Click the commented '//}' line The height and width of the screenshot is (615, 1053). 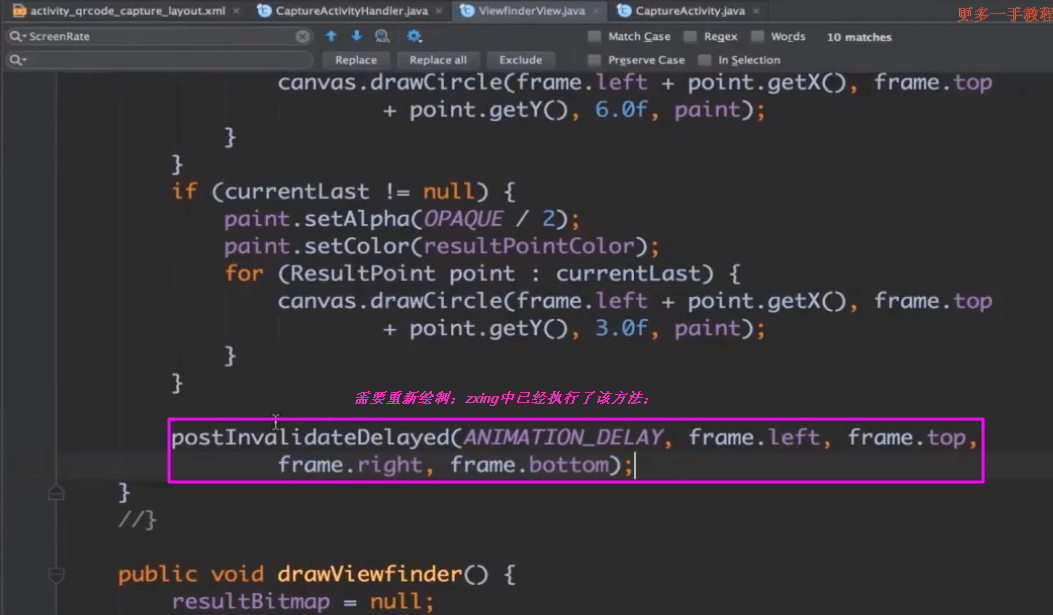pos(137,520)
